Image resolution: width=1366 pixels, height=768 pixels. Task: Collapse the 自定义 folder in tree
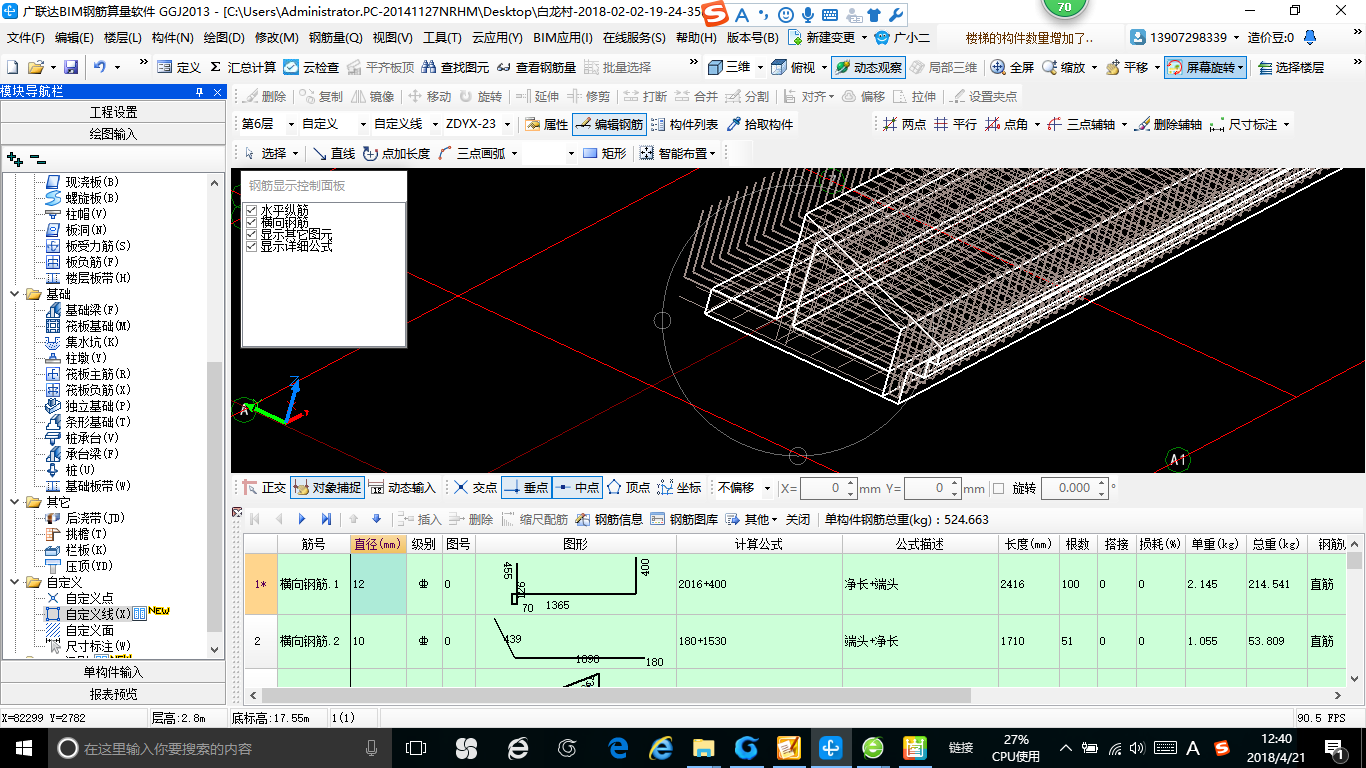coord(15,582)
